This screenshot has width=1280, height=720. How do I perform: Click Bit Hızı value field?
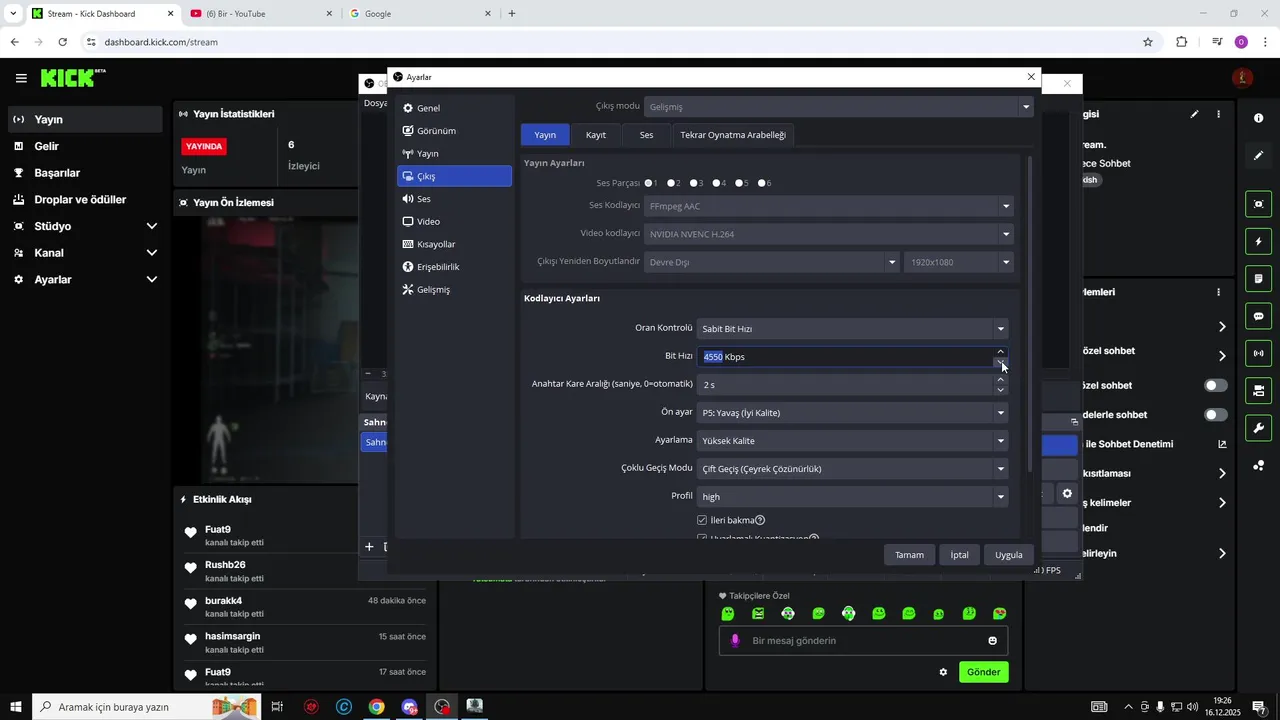(x=845, y=356)
